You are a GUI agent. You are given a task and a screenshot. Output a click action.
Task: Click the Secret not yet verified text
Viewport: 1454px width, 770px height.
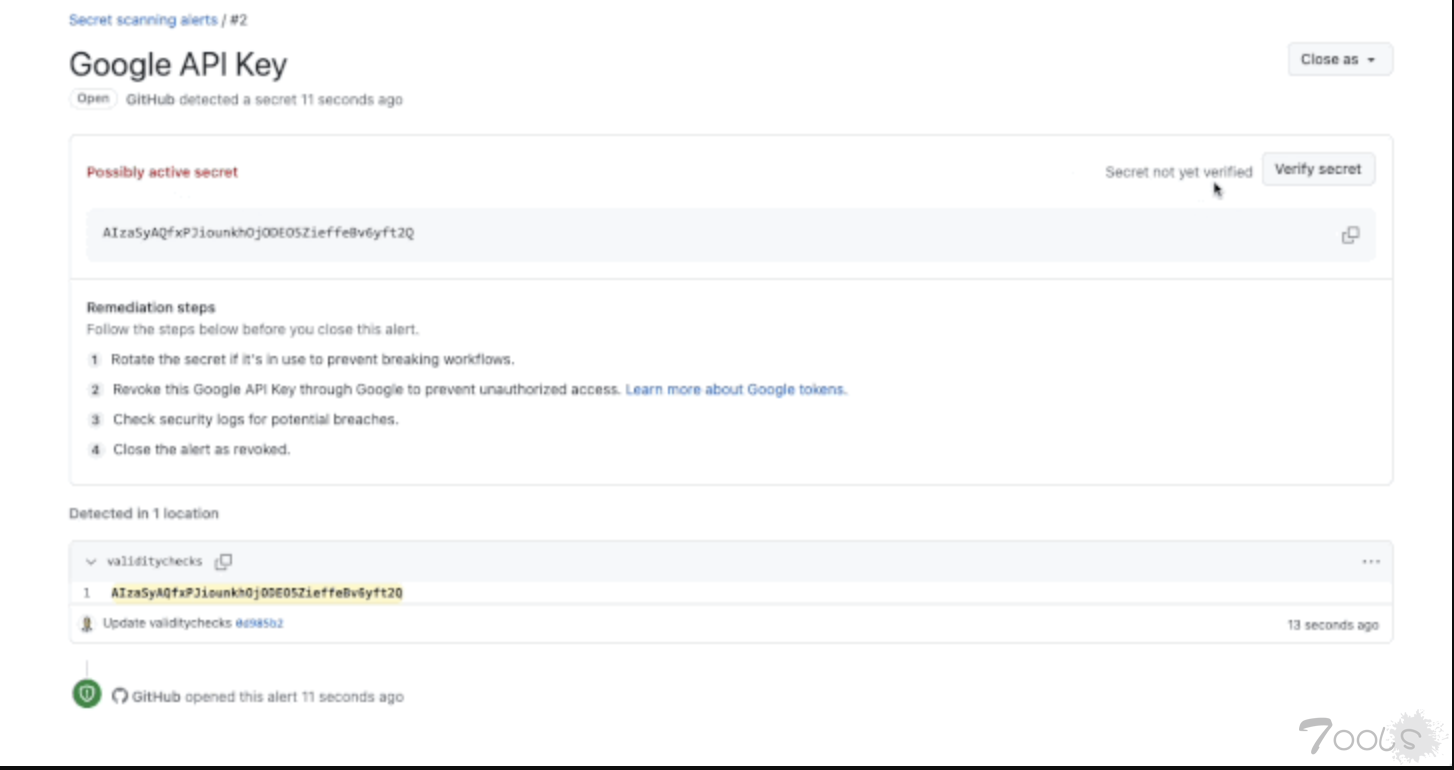[1178, 172]
